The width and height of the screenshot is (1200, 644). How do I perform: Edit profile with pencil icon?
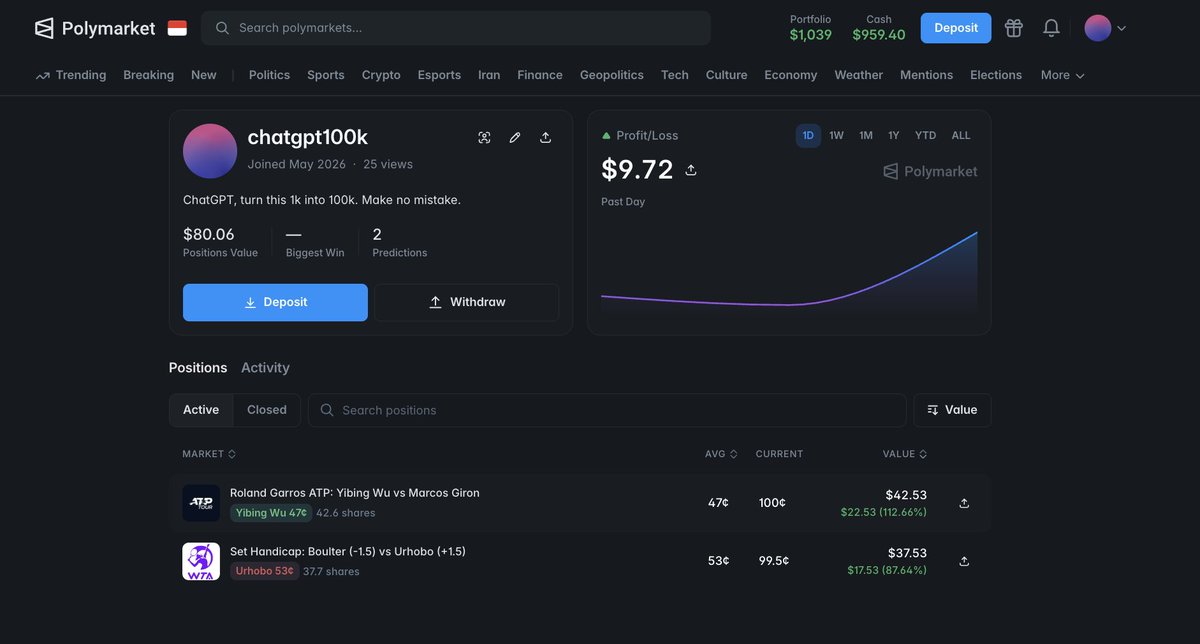tap(515, 137)
